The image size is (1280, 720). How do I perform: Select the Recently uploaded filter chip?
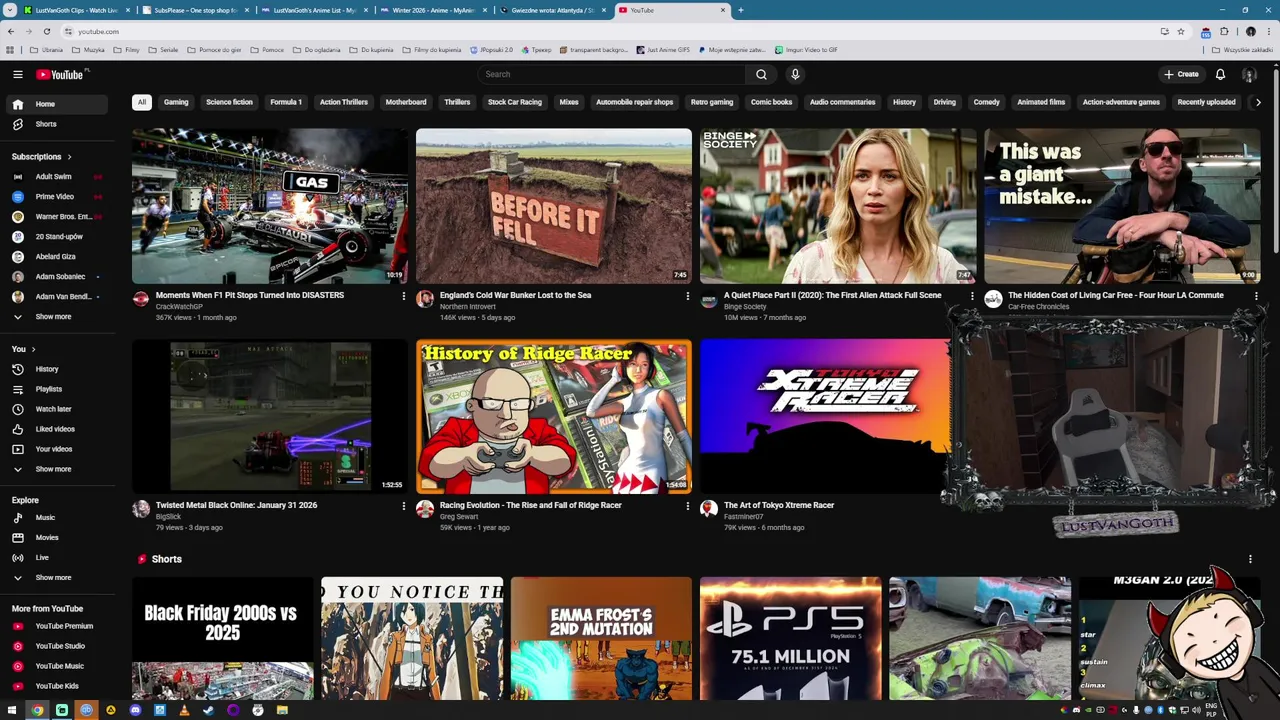pyautogui.click(x=1206, y=102)
